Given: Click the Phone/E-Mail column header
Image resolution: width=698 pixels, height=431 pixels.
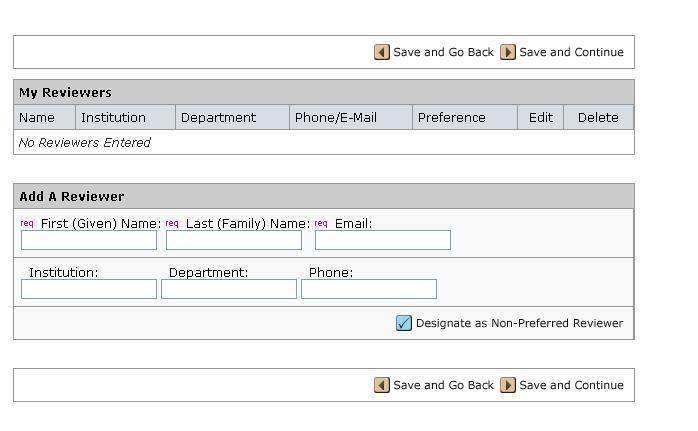Looking at the screenshot, I should tap(336, 117).
